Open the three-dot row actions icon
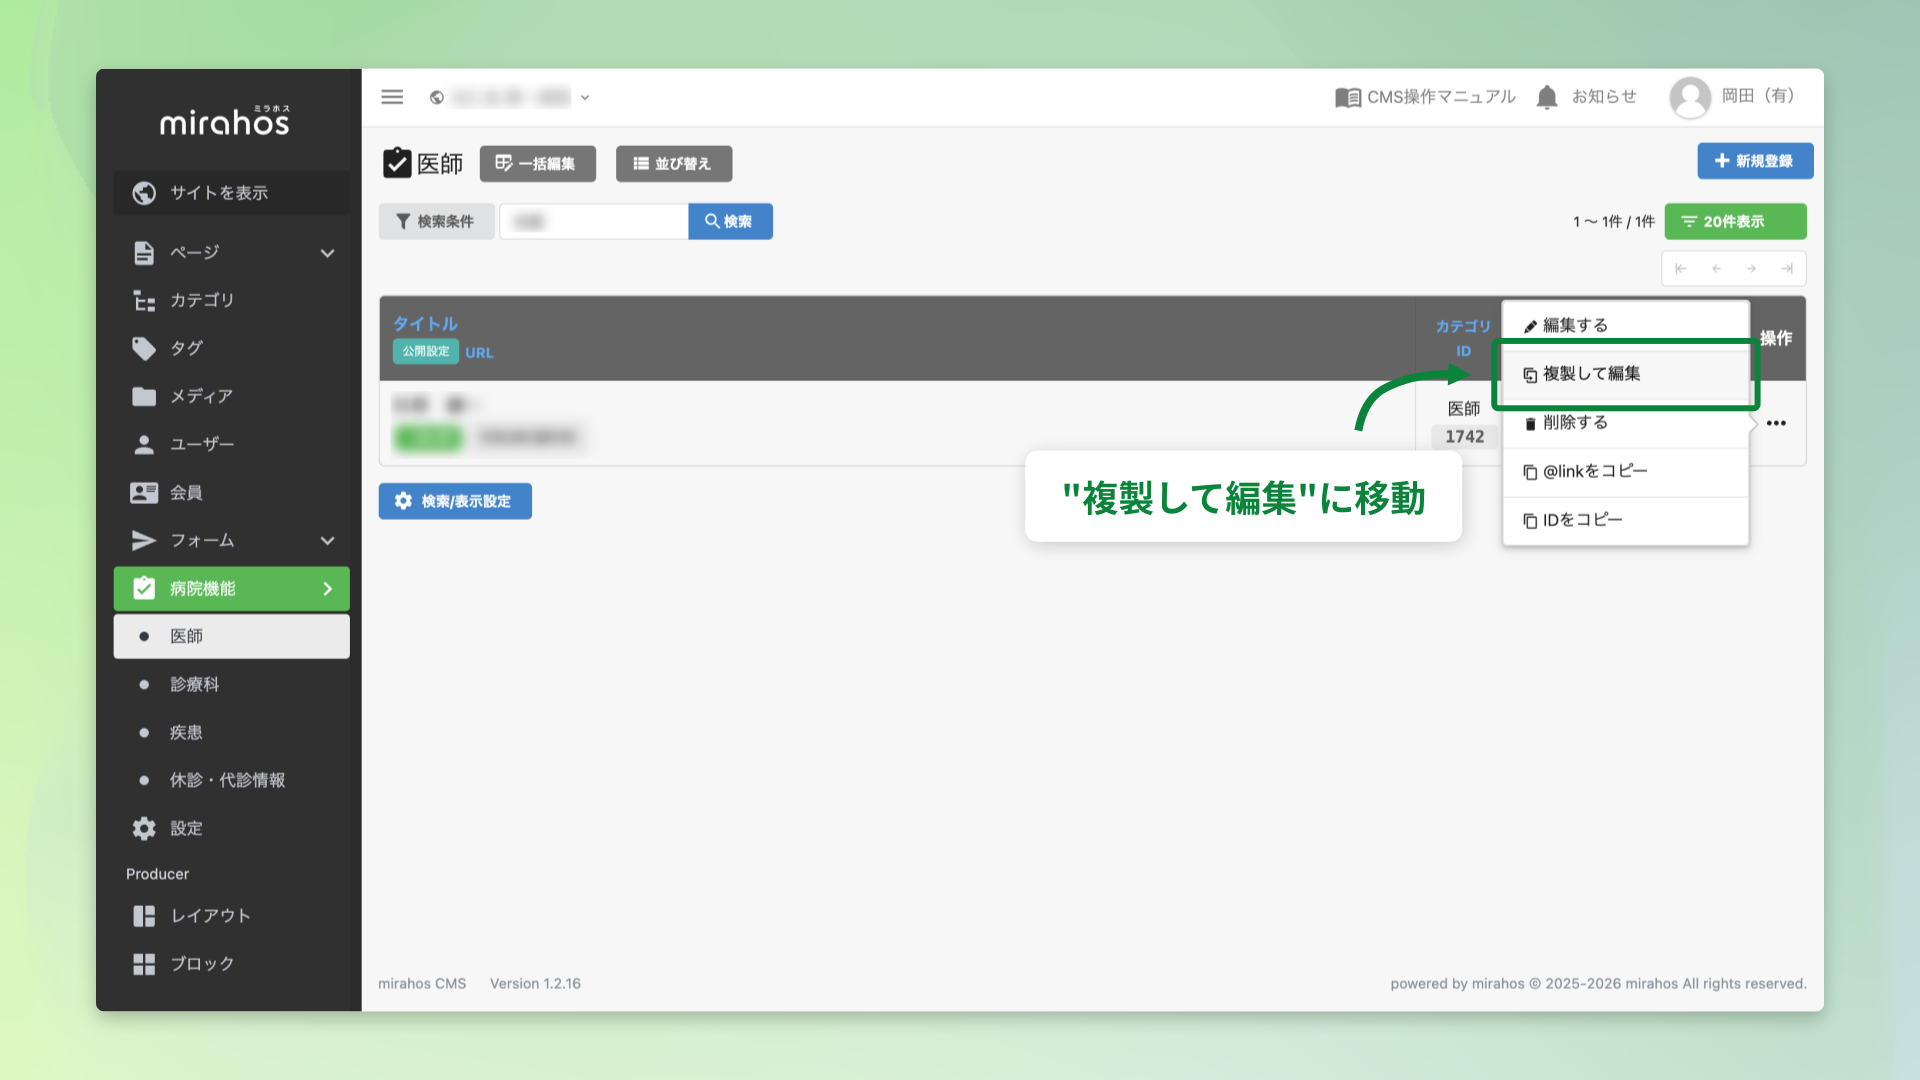Viewport: 1920px width, 1080px height. coord(1776,423)
